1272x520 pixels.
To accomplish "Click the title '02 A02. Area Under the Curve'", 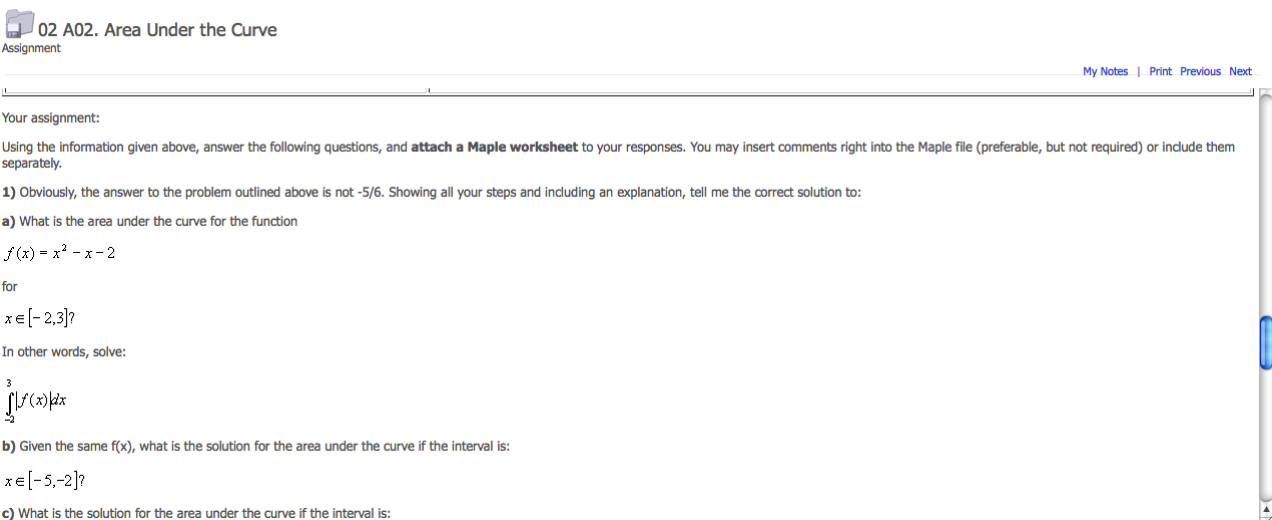I will pos(157,30).
